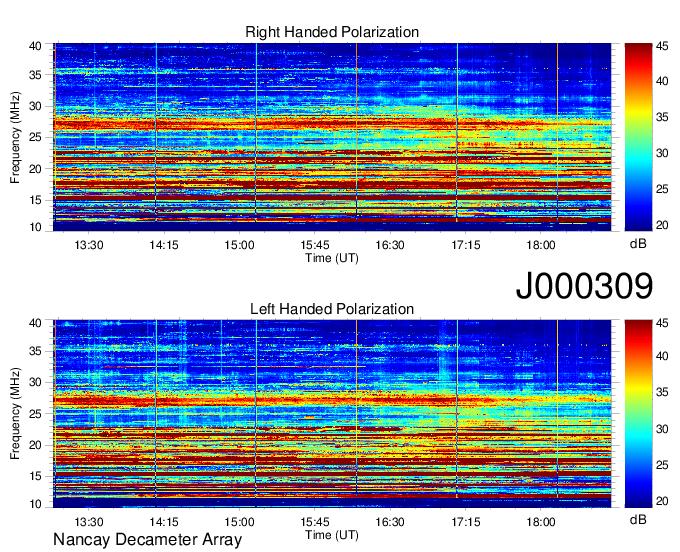Click the 30 value on Left Handed color bar

[x=662, y=429]
